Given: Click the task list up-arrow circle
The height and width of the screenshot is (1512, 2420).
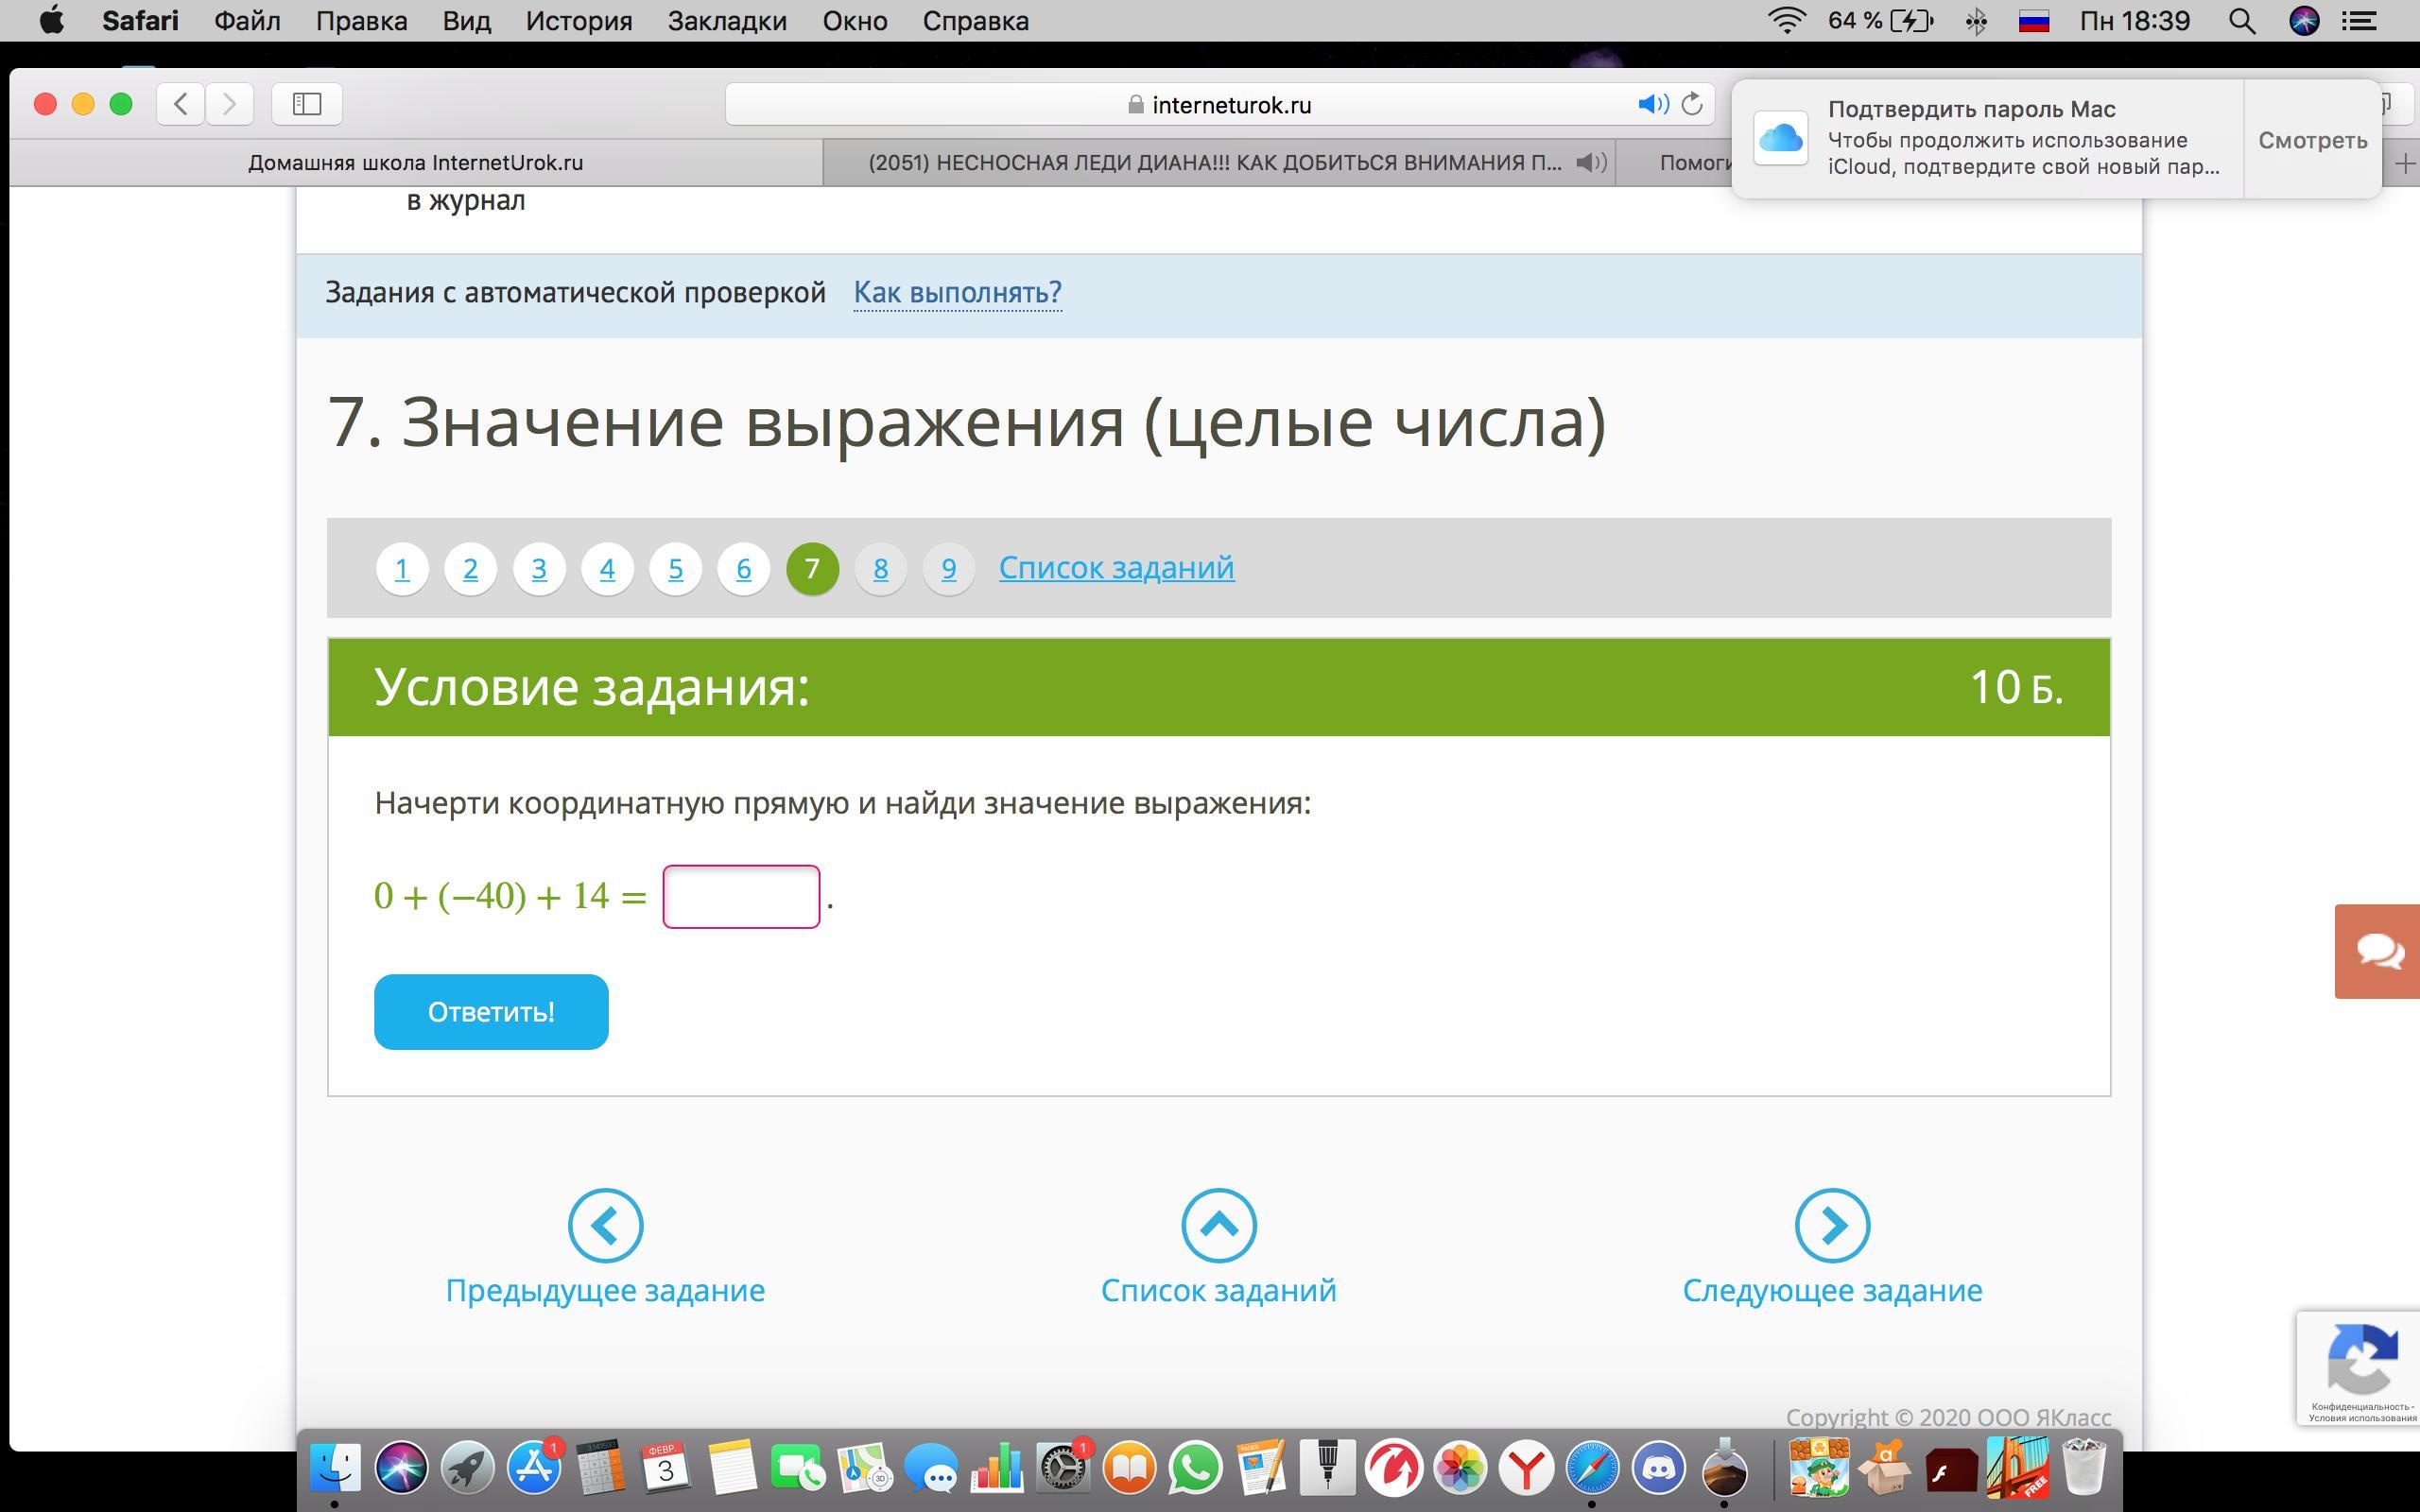Looking at the screenshot, I should click(1218, 1225).
